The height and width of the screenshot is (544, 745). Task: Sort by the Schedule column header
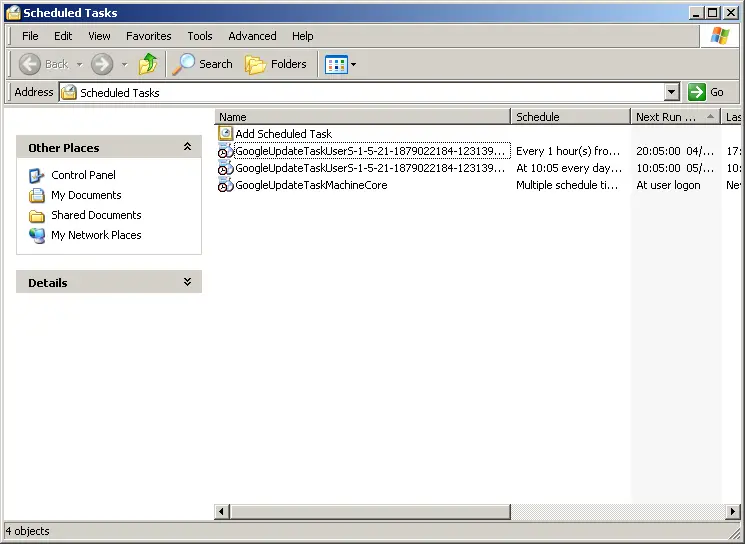click(571, 117)
